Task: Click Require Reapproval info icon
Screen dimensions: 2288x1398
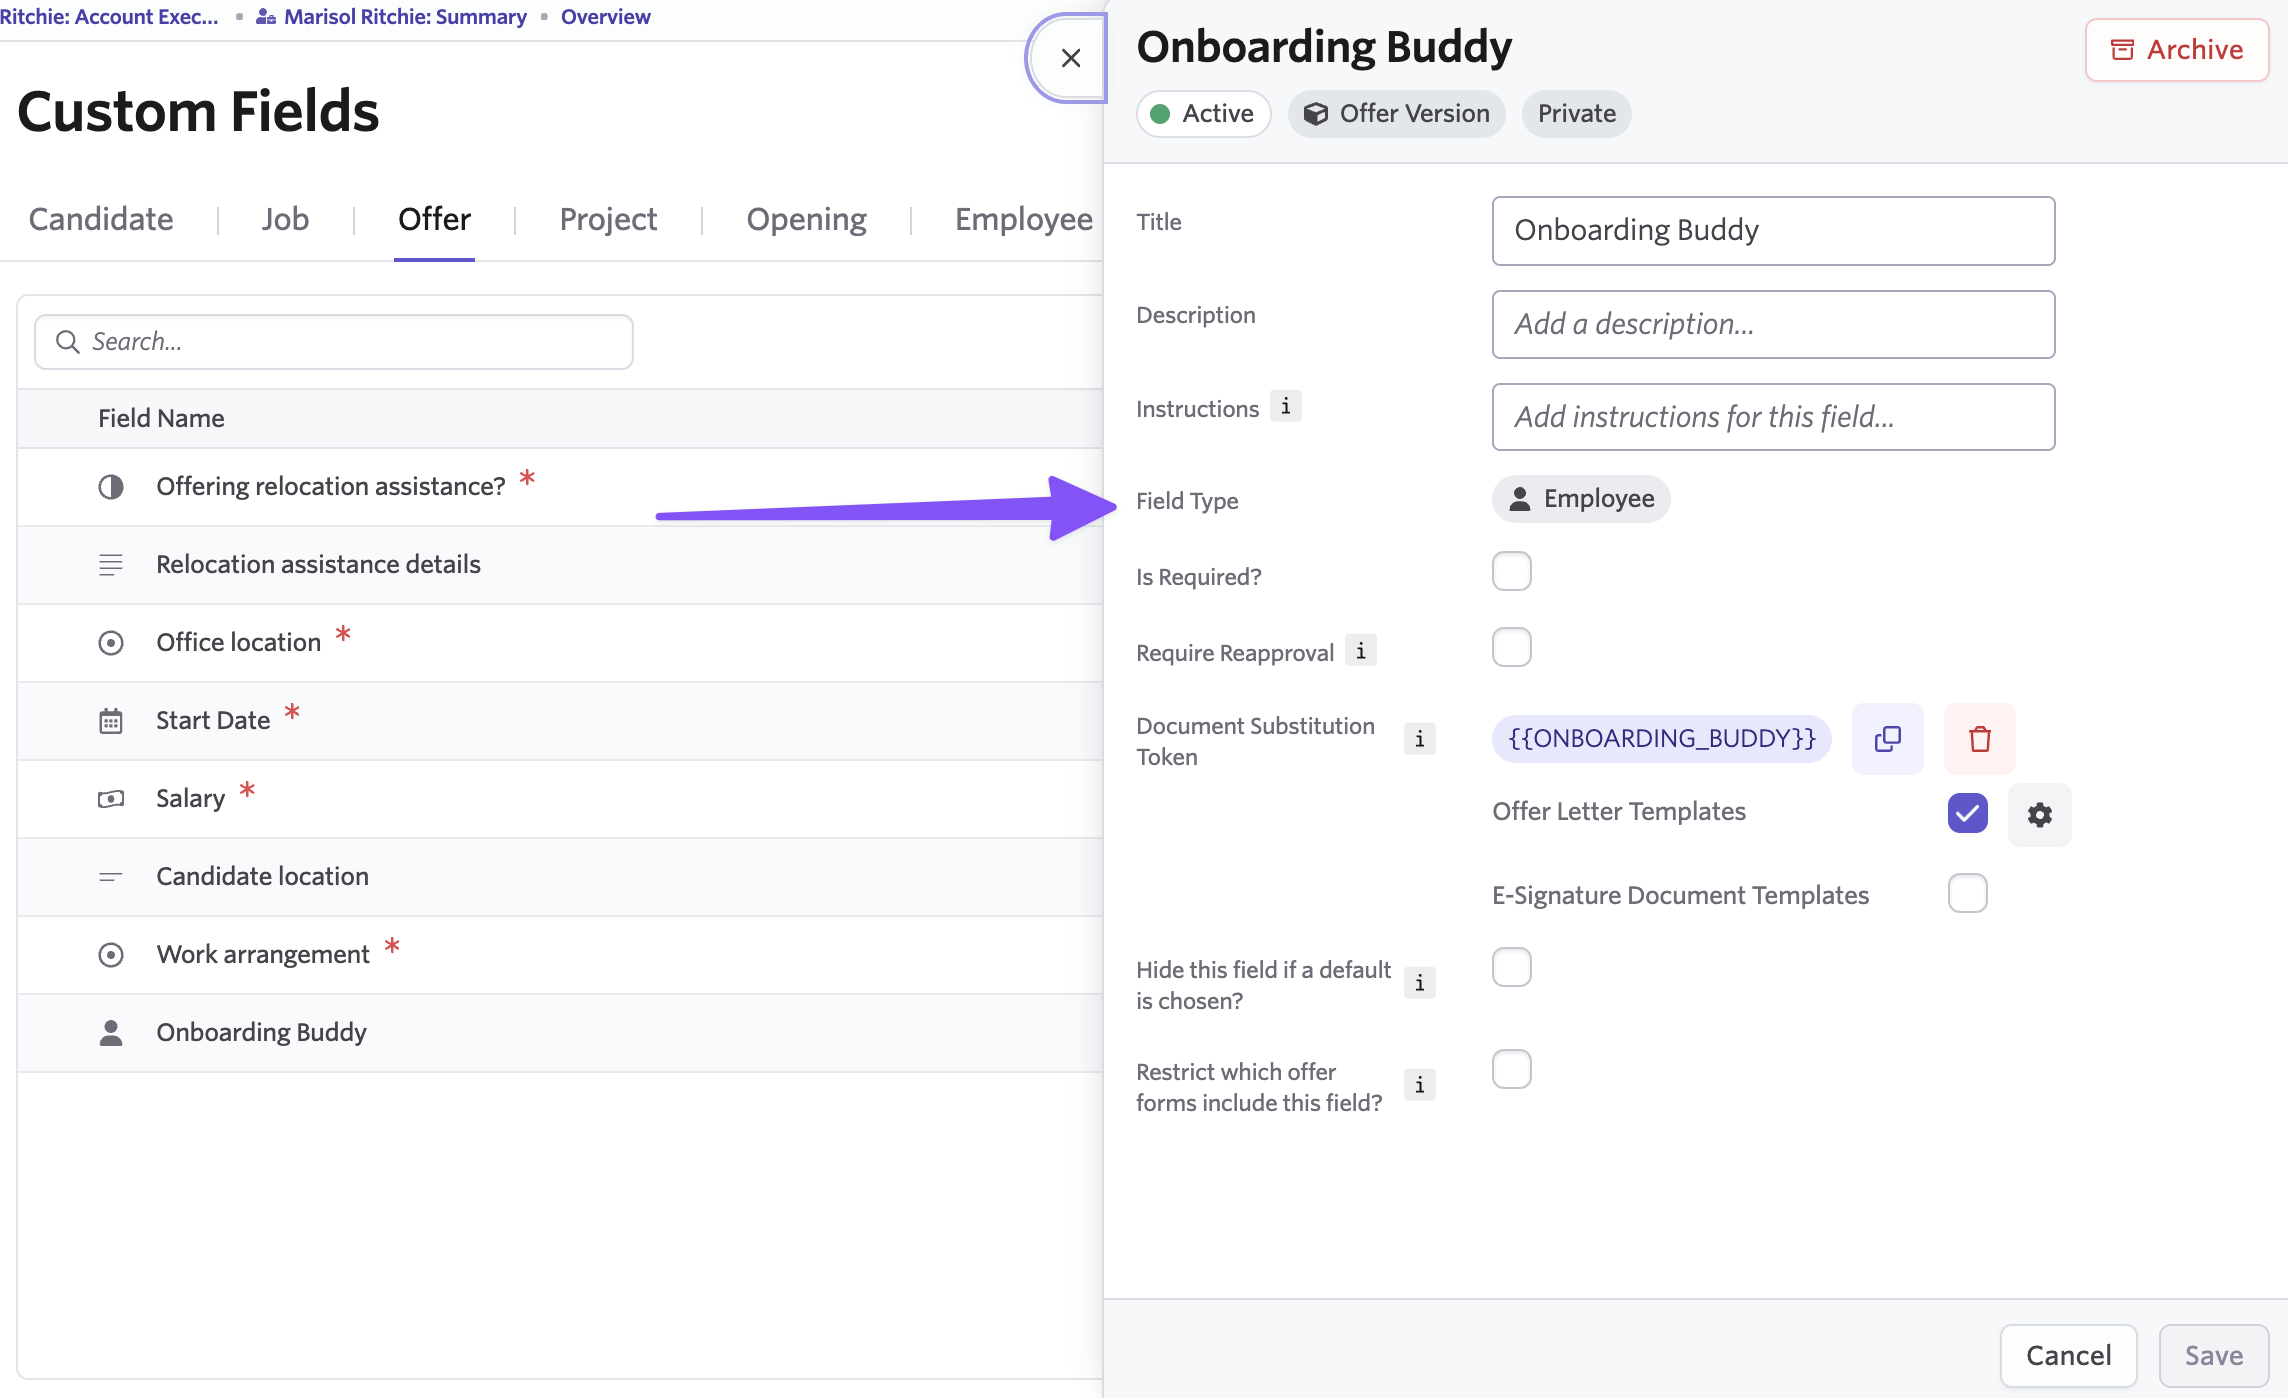Action: [x=1360, y=651]
